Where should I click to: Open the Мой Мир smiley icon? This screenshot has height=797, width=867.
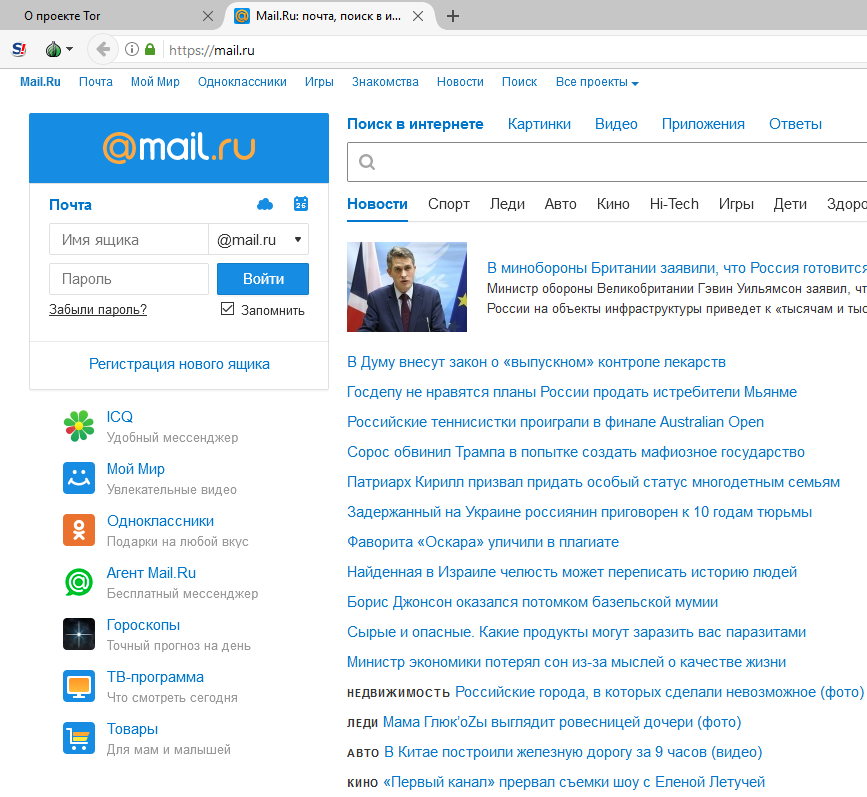pyautogui.click(x=79, y=478)
